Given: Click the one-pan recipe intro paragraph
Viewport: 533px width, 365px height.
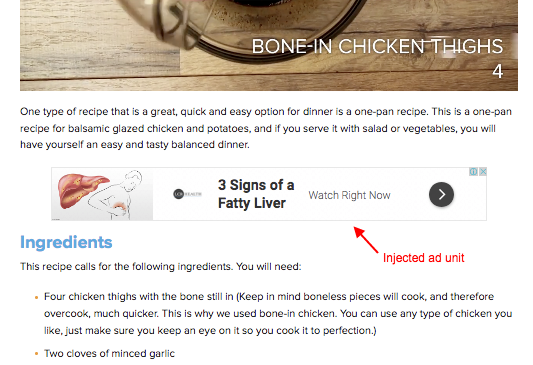Looking at the screenshot, I should pyautogui.click(x=266, y=128).
